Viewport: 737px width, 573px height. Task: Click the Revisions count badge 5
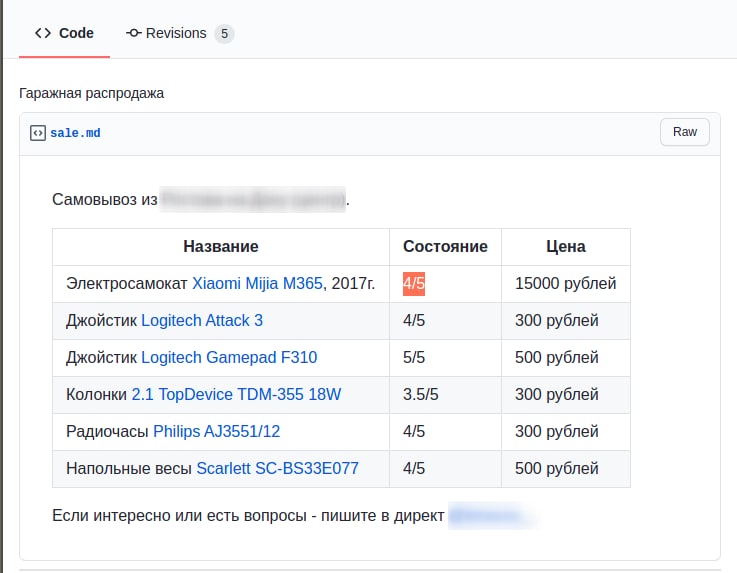coord(224,34)
